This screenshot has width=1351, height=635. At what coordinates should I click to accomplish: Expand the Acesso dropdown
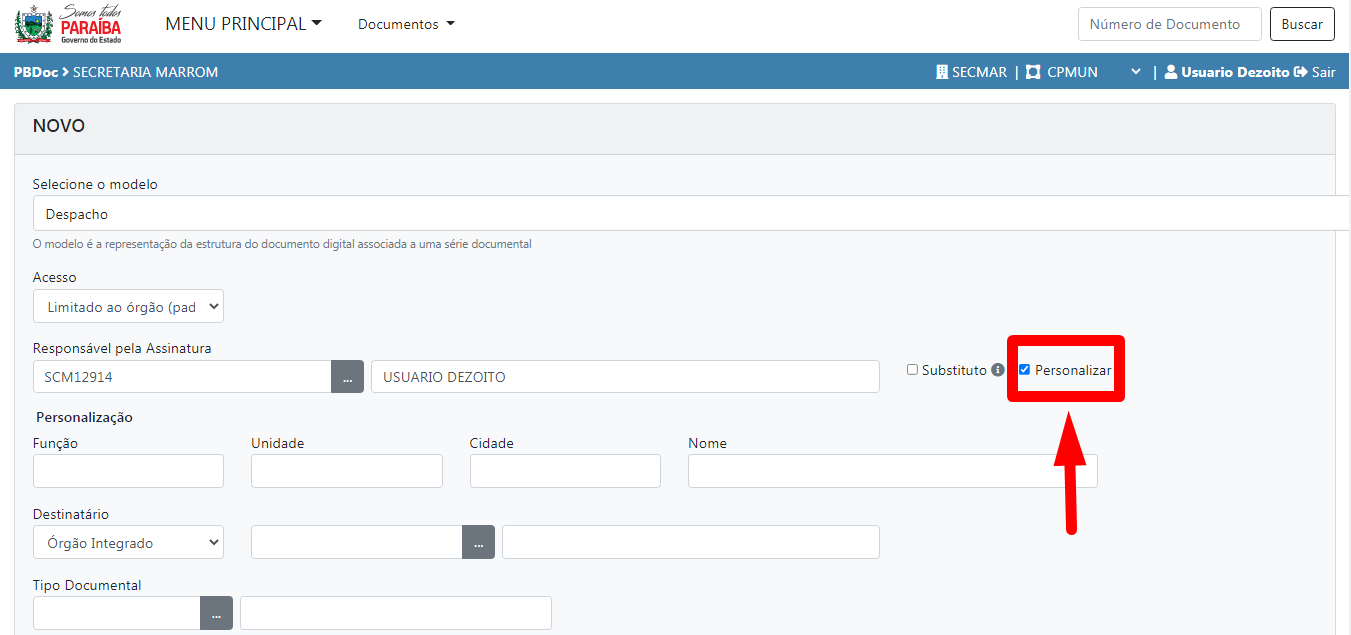pos(128,307)
